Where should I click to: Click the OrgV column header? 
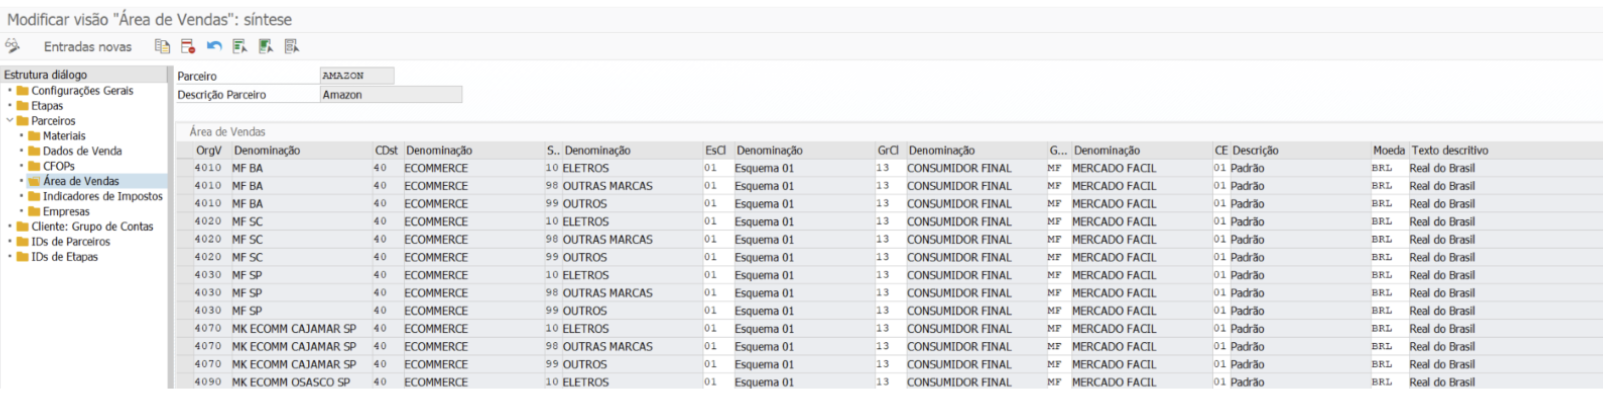tap(209, 150)
